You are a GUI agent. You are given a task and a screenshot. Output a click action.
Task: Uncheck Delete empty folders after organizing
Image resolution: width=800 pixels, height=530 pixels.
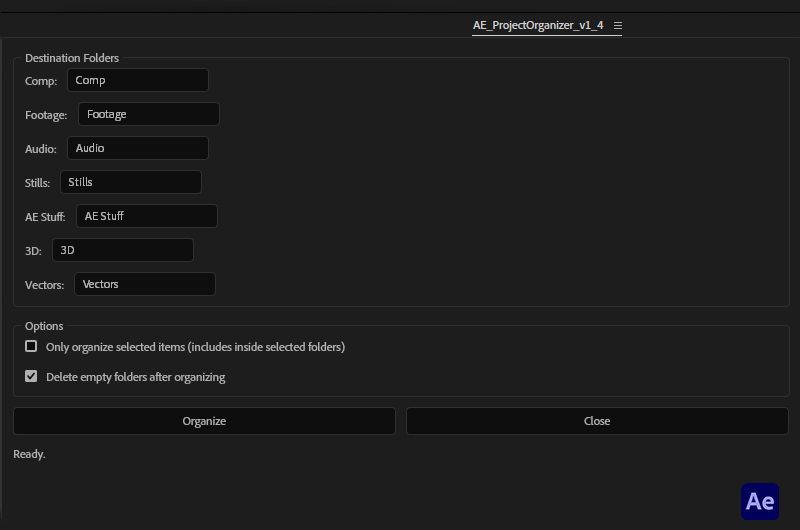point(31,377)
